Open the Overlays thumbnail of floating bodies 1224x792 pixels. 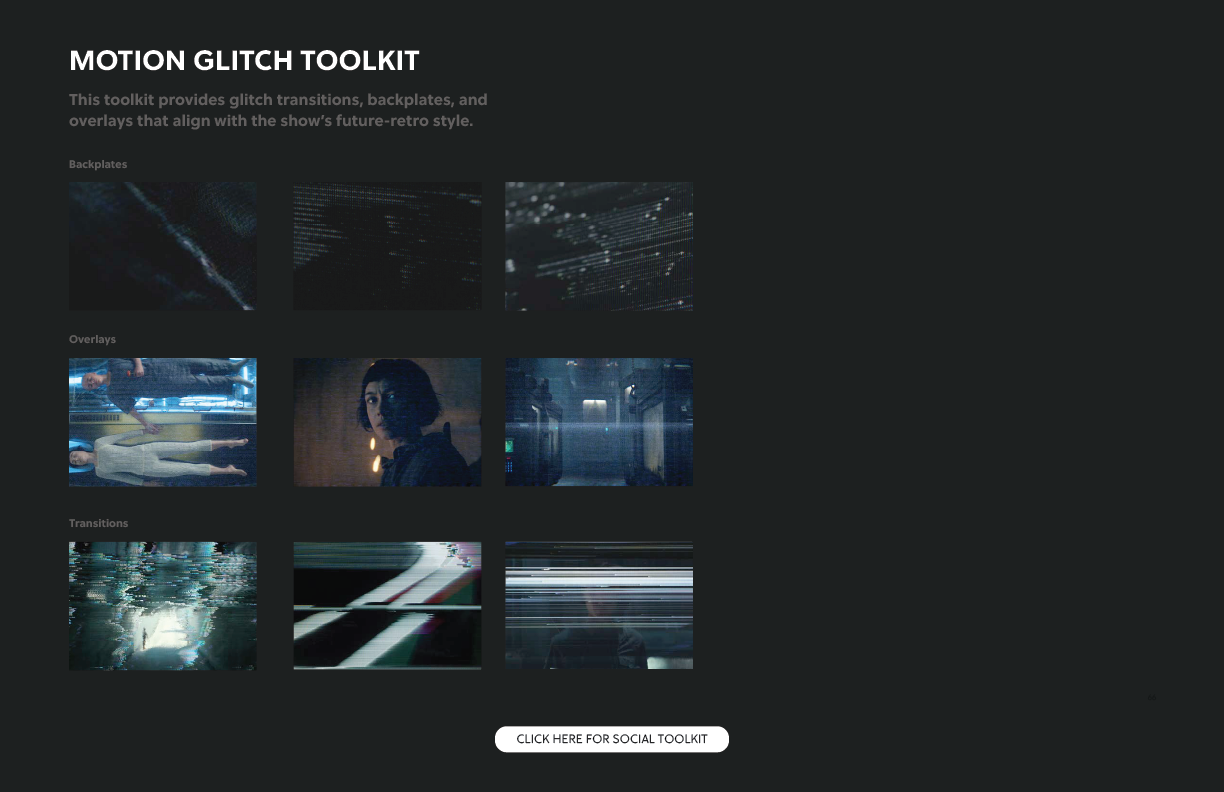(x=163, y=422)
